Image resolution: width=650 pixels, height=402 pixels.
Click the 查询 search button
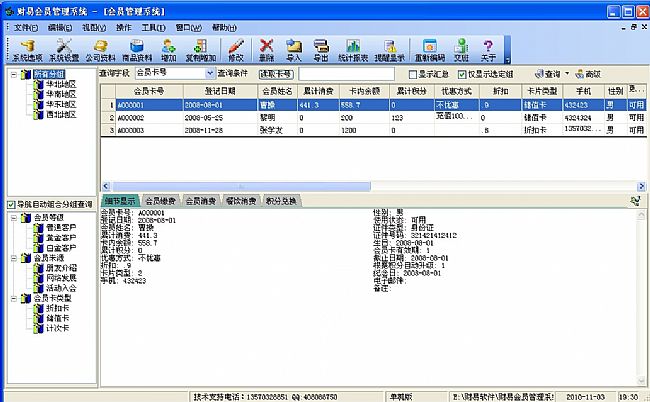click(548, 74)
